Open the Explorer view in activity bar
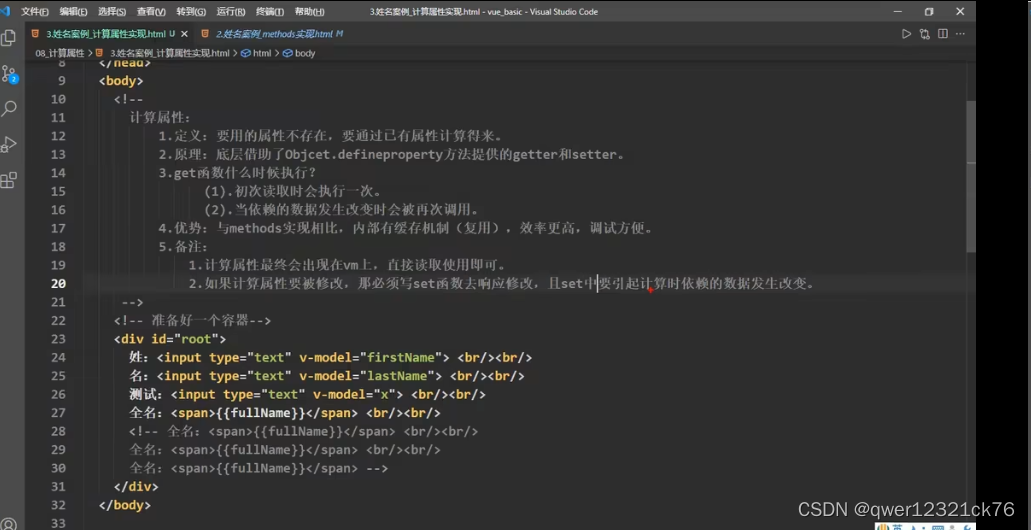The height and width of the screenshot is (530, 1031). (9, 37)
